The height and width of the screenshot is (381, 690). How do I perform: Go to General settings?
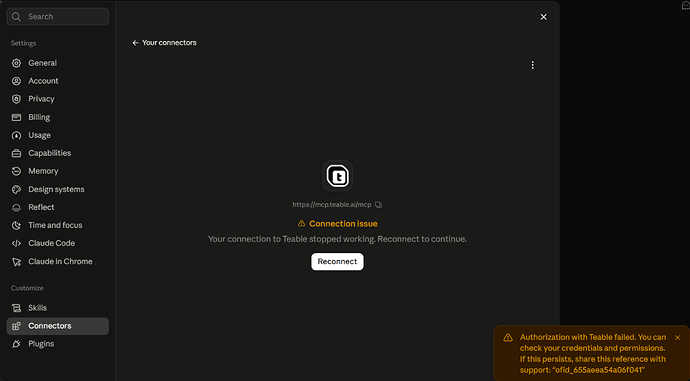(58, 63)
